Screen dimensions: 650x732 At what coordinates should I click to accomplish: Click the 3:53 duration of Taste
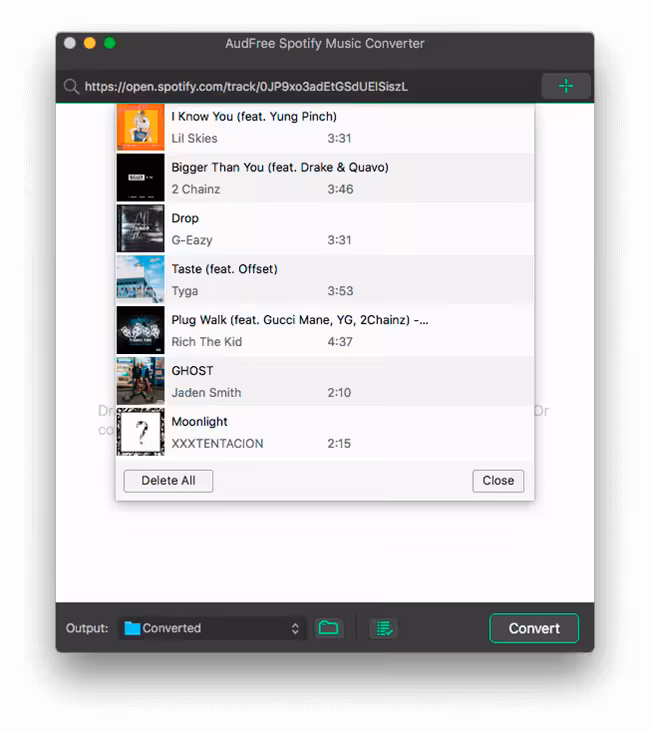340,291
